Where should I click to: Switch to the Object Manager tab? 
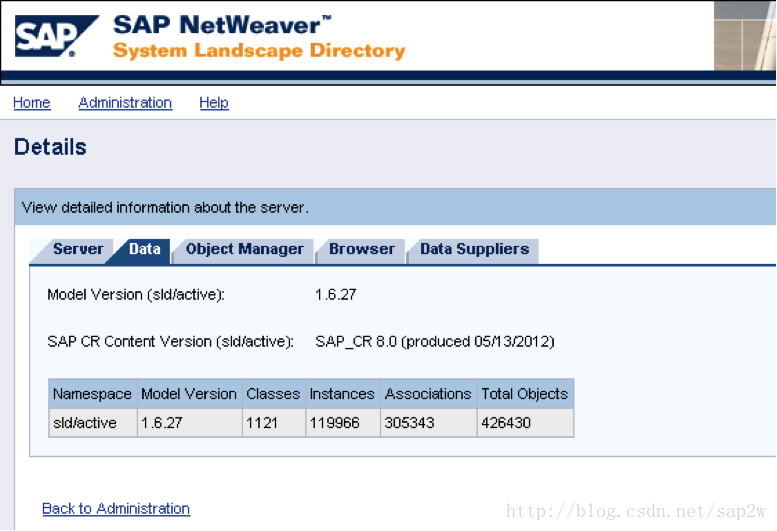pyautogui.click(x=244, y=249)
